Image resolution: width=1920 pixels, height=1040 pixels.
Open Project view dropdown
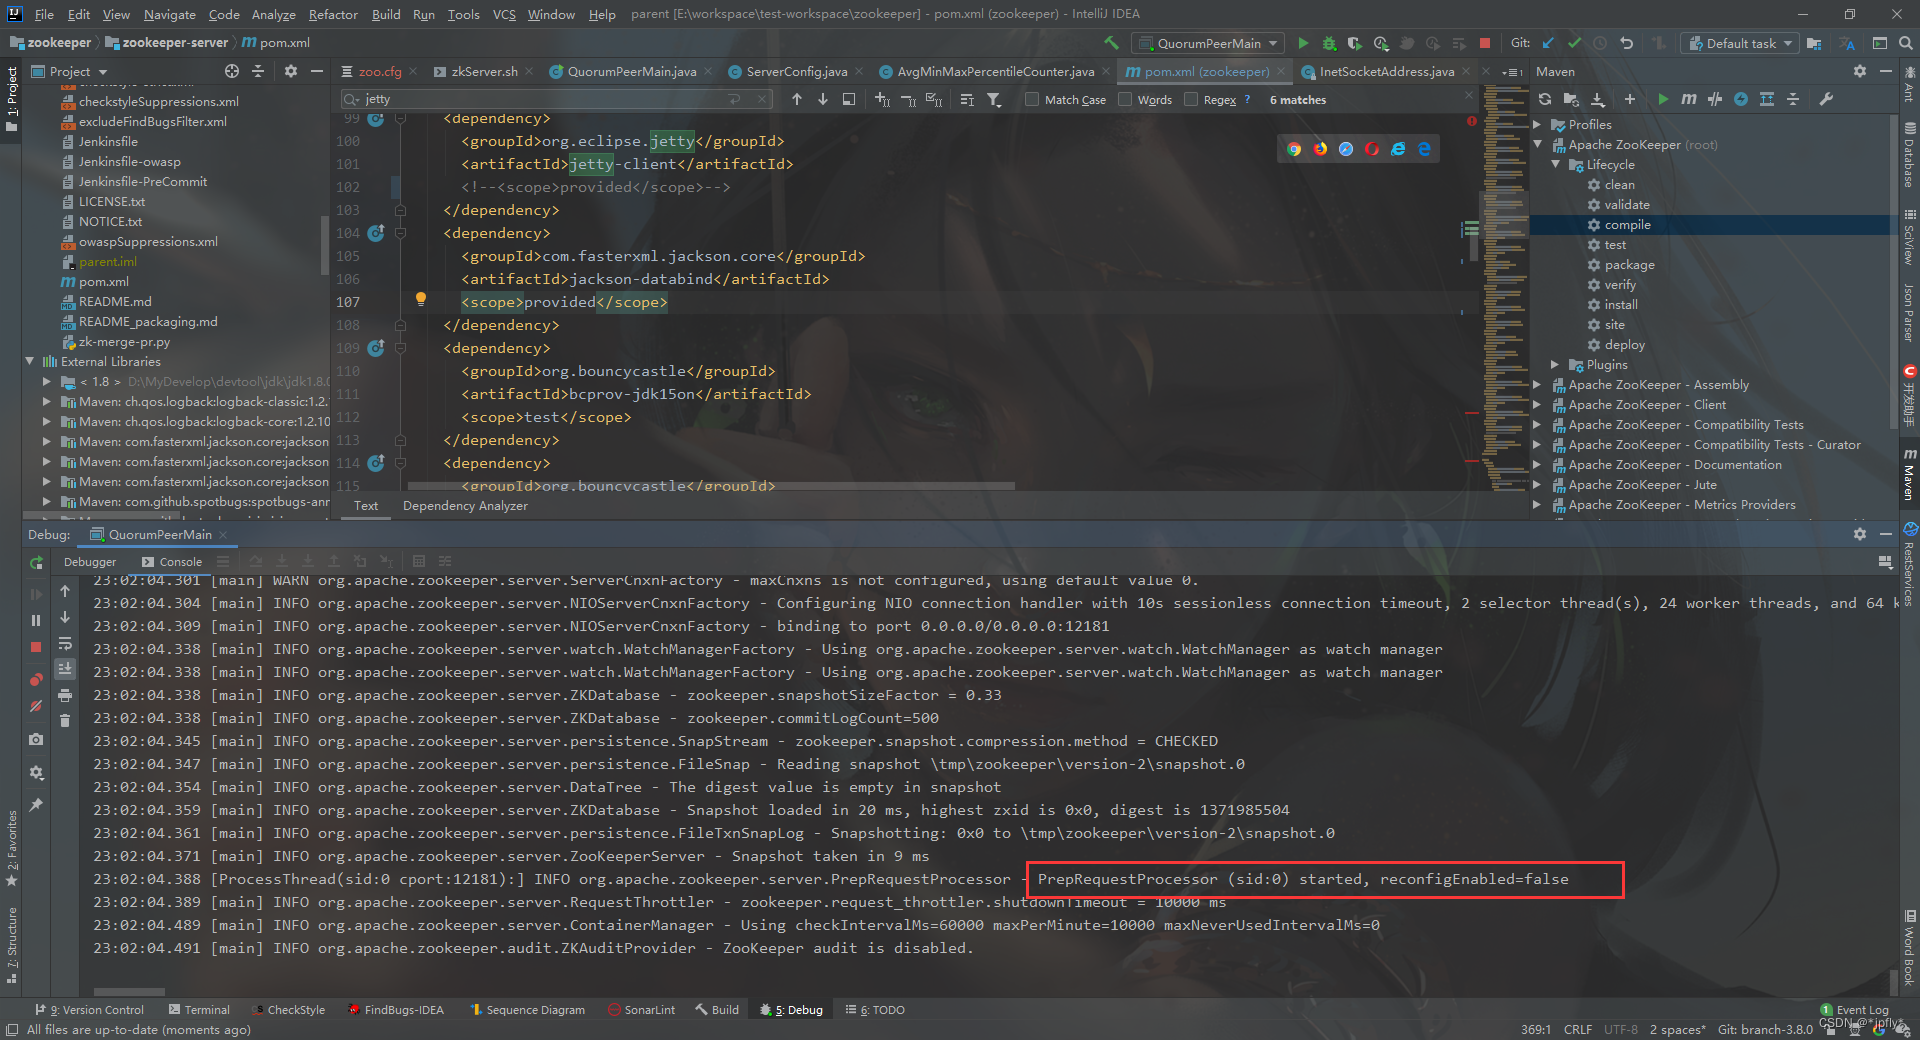point(70,71)
